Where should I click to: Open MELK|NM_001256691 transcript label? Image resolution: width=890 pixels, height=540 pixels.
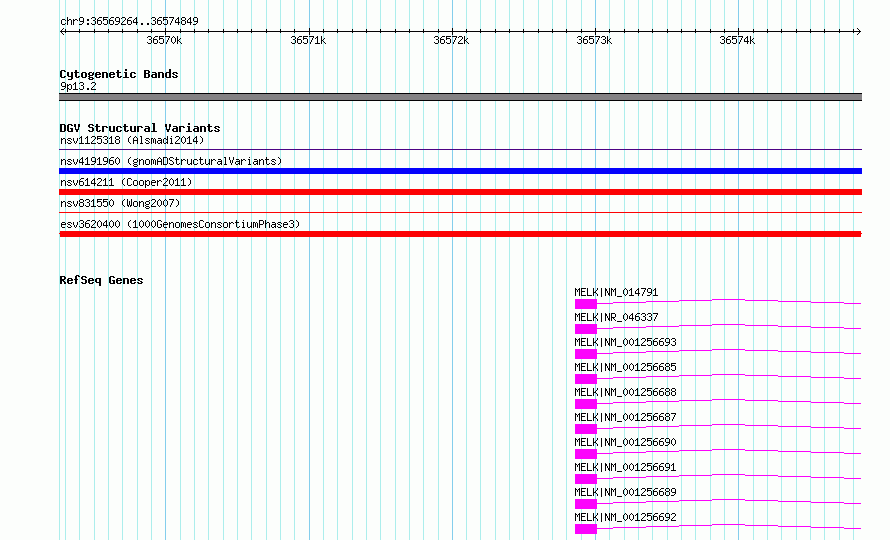625,467
